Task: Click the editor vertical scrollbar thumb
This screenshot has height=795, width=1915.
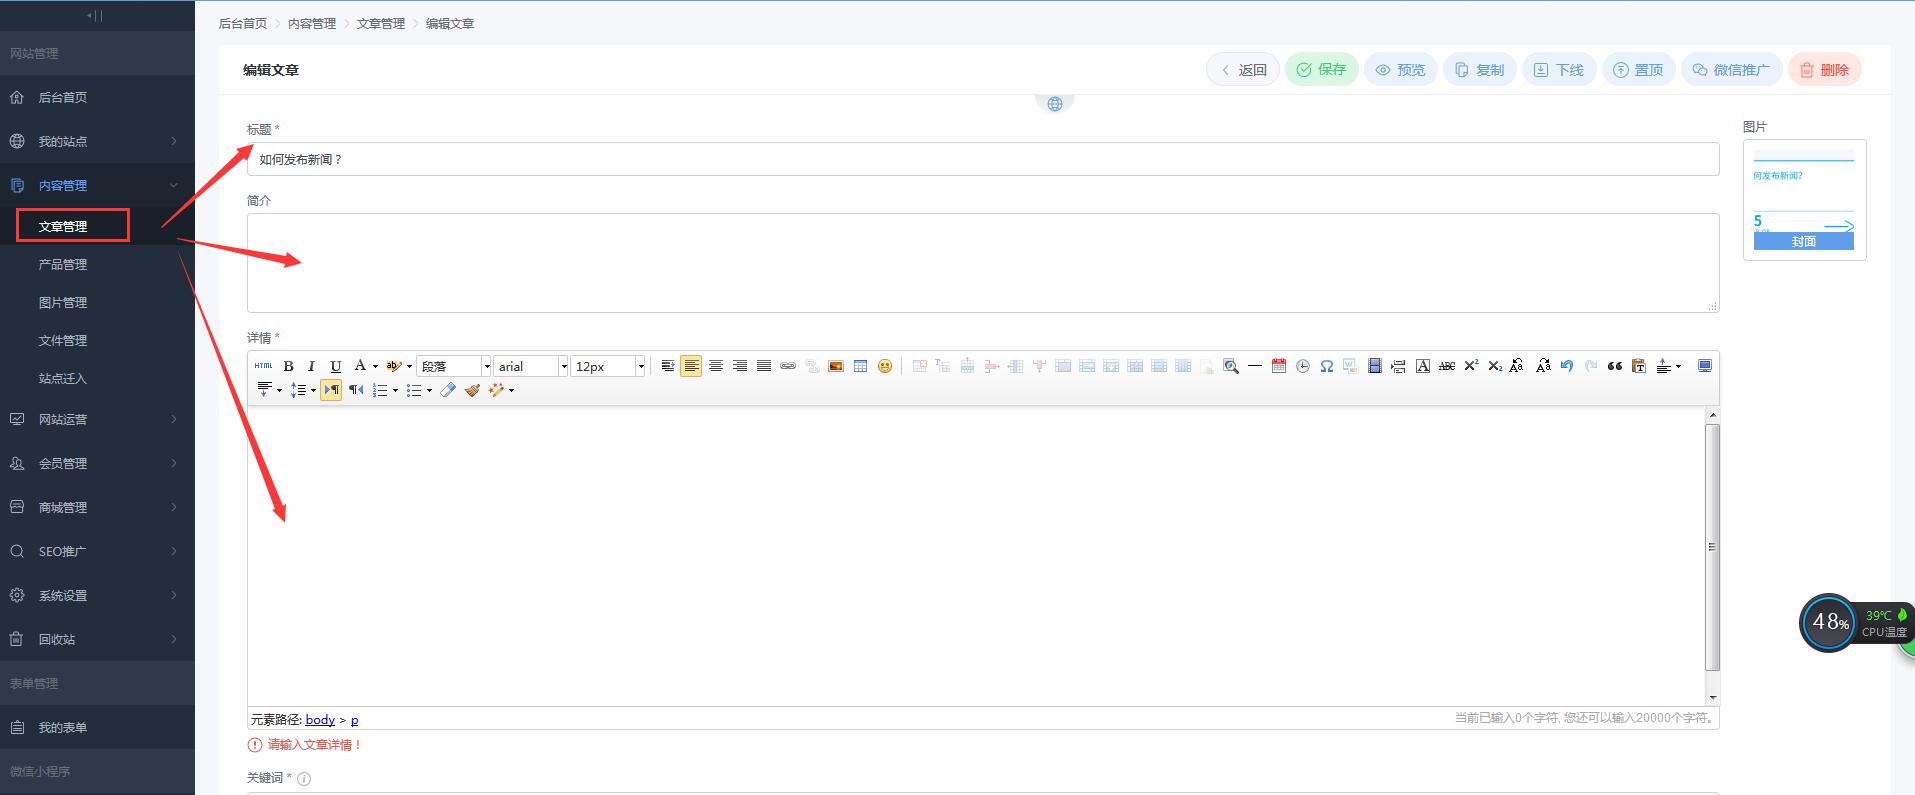Action: [x=1712, y=547]
